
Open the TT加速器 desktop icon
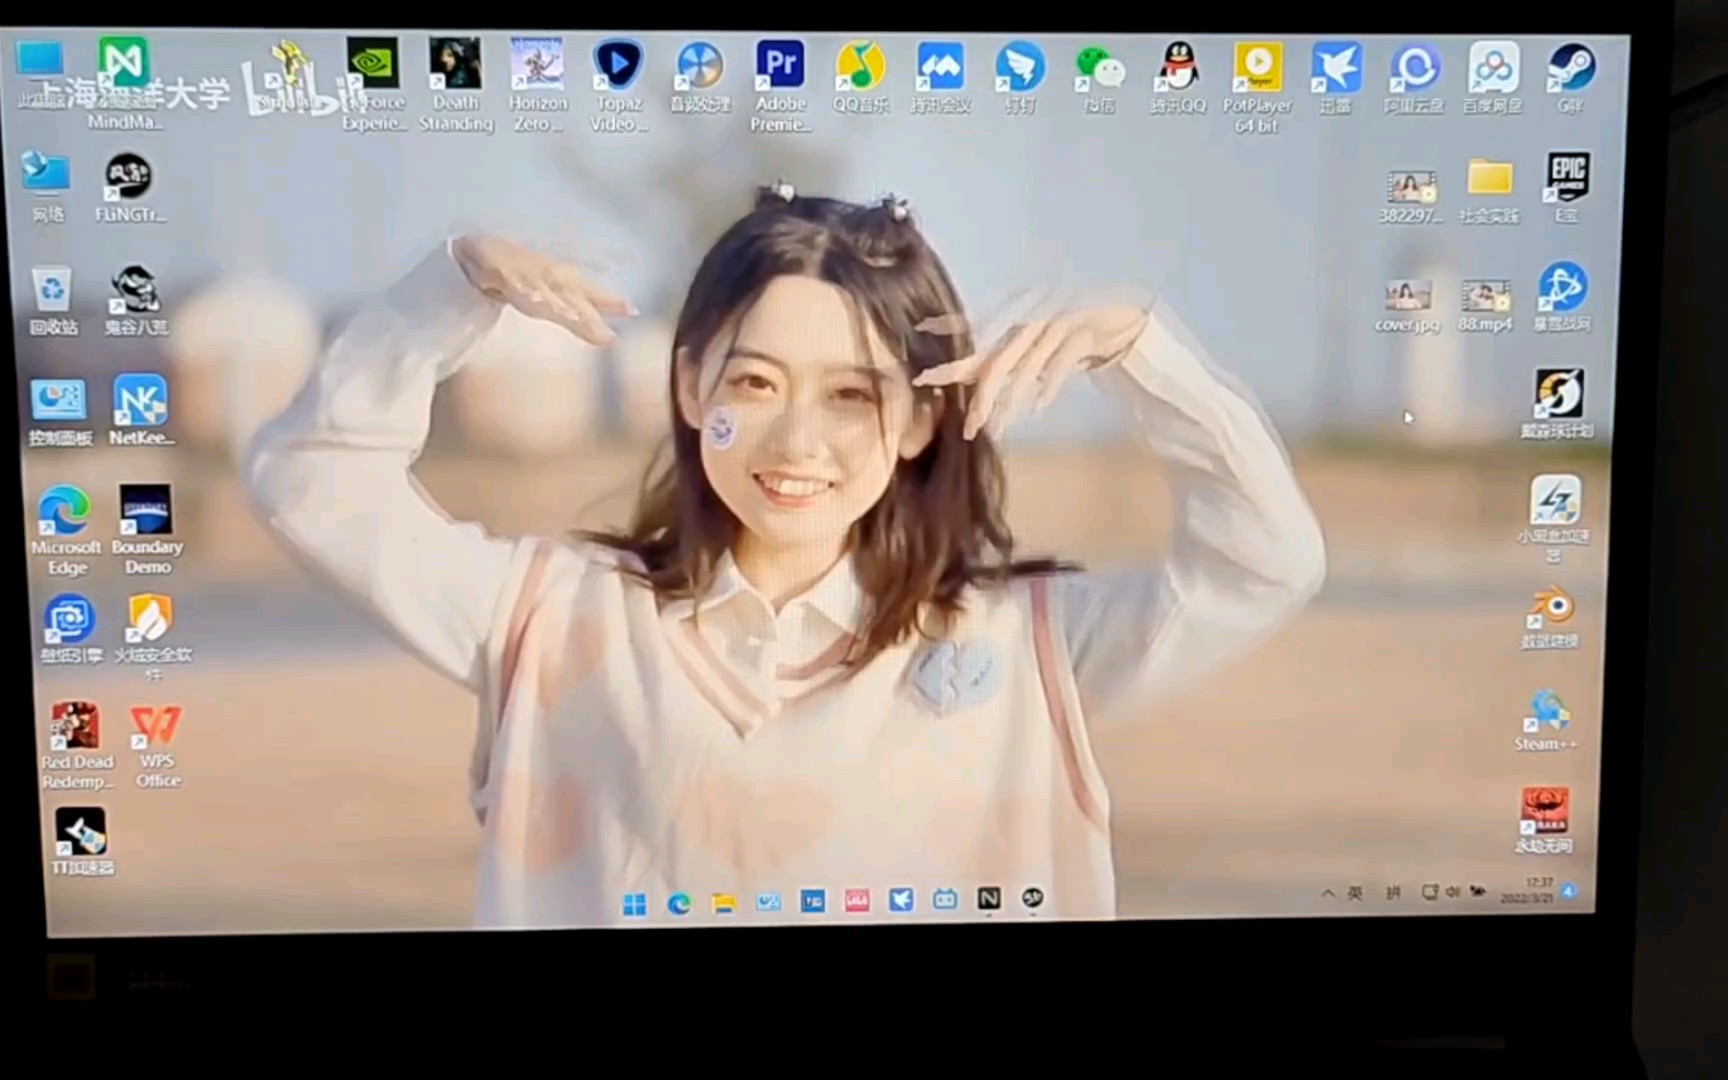tap(82, 841)
